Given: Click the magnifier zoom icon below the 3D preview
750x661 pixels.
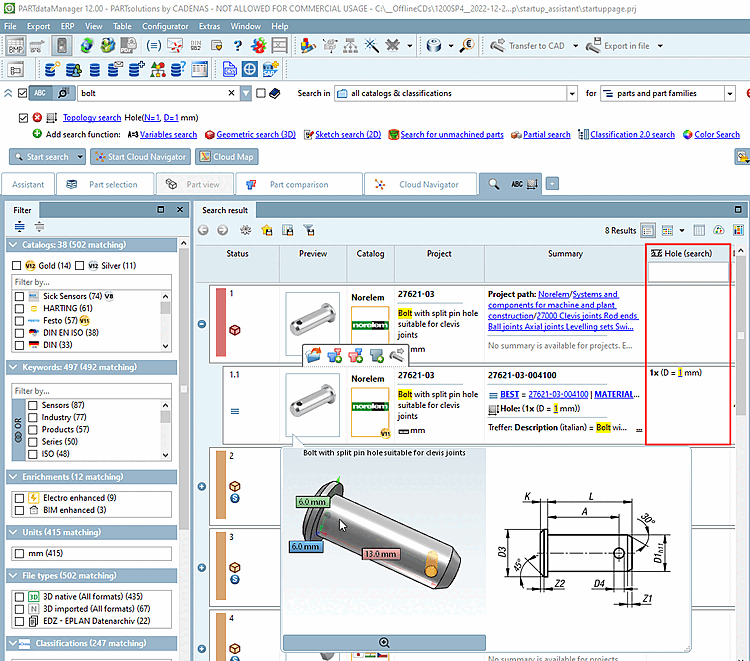Looking at the screenshot, I should click(384, 642).
